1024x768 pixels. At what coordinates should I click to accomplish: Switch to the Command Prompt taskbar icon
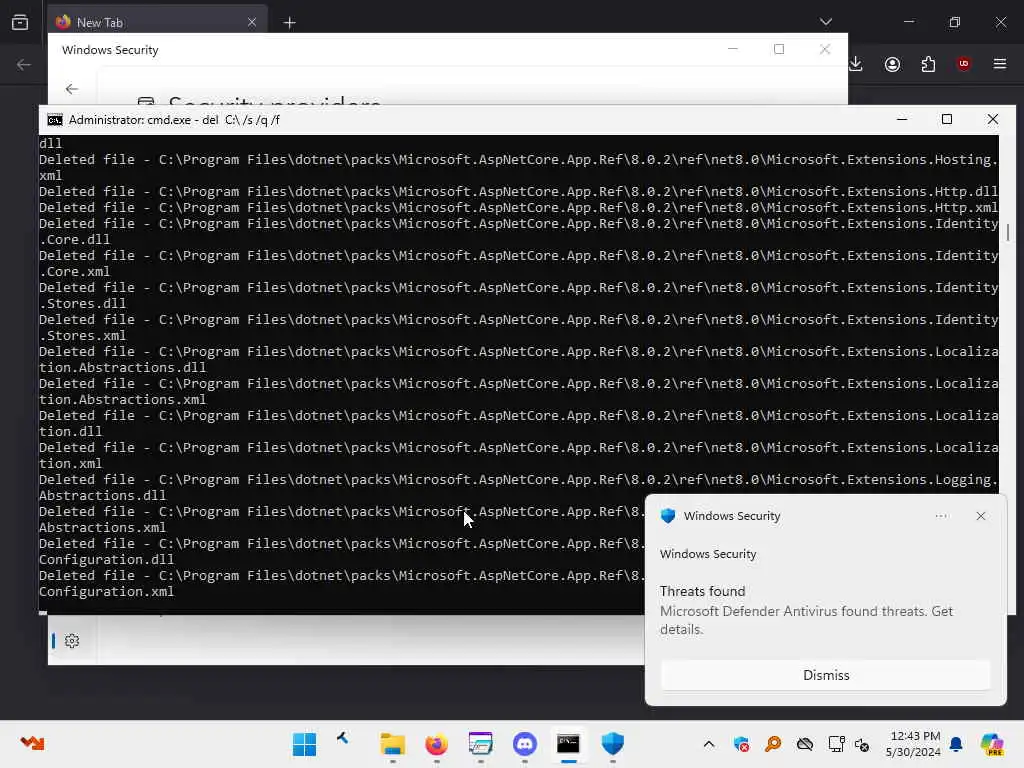point(568,744)
